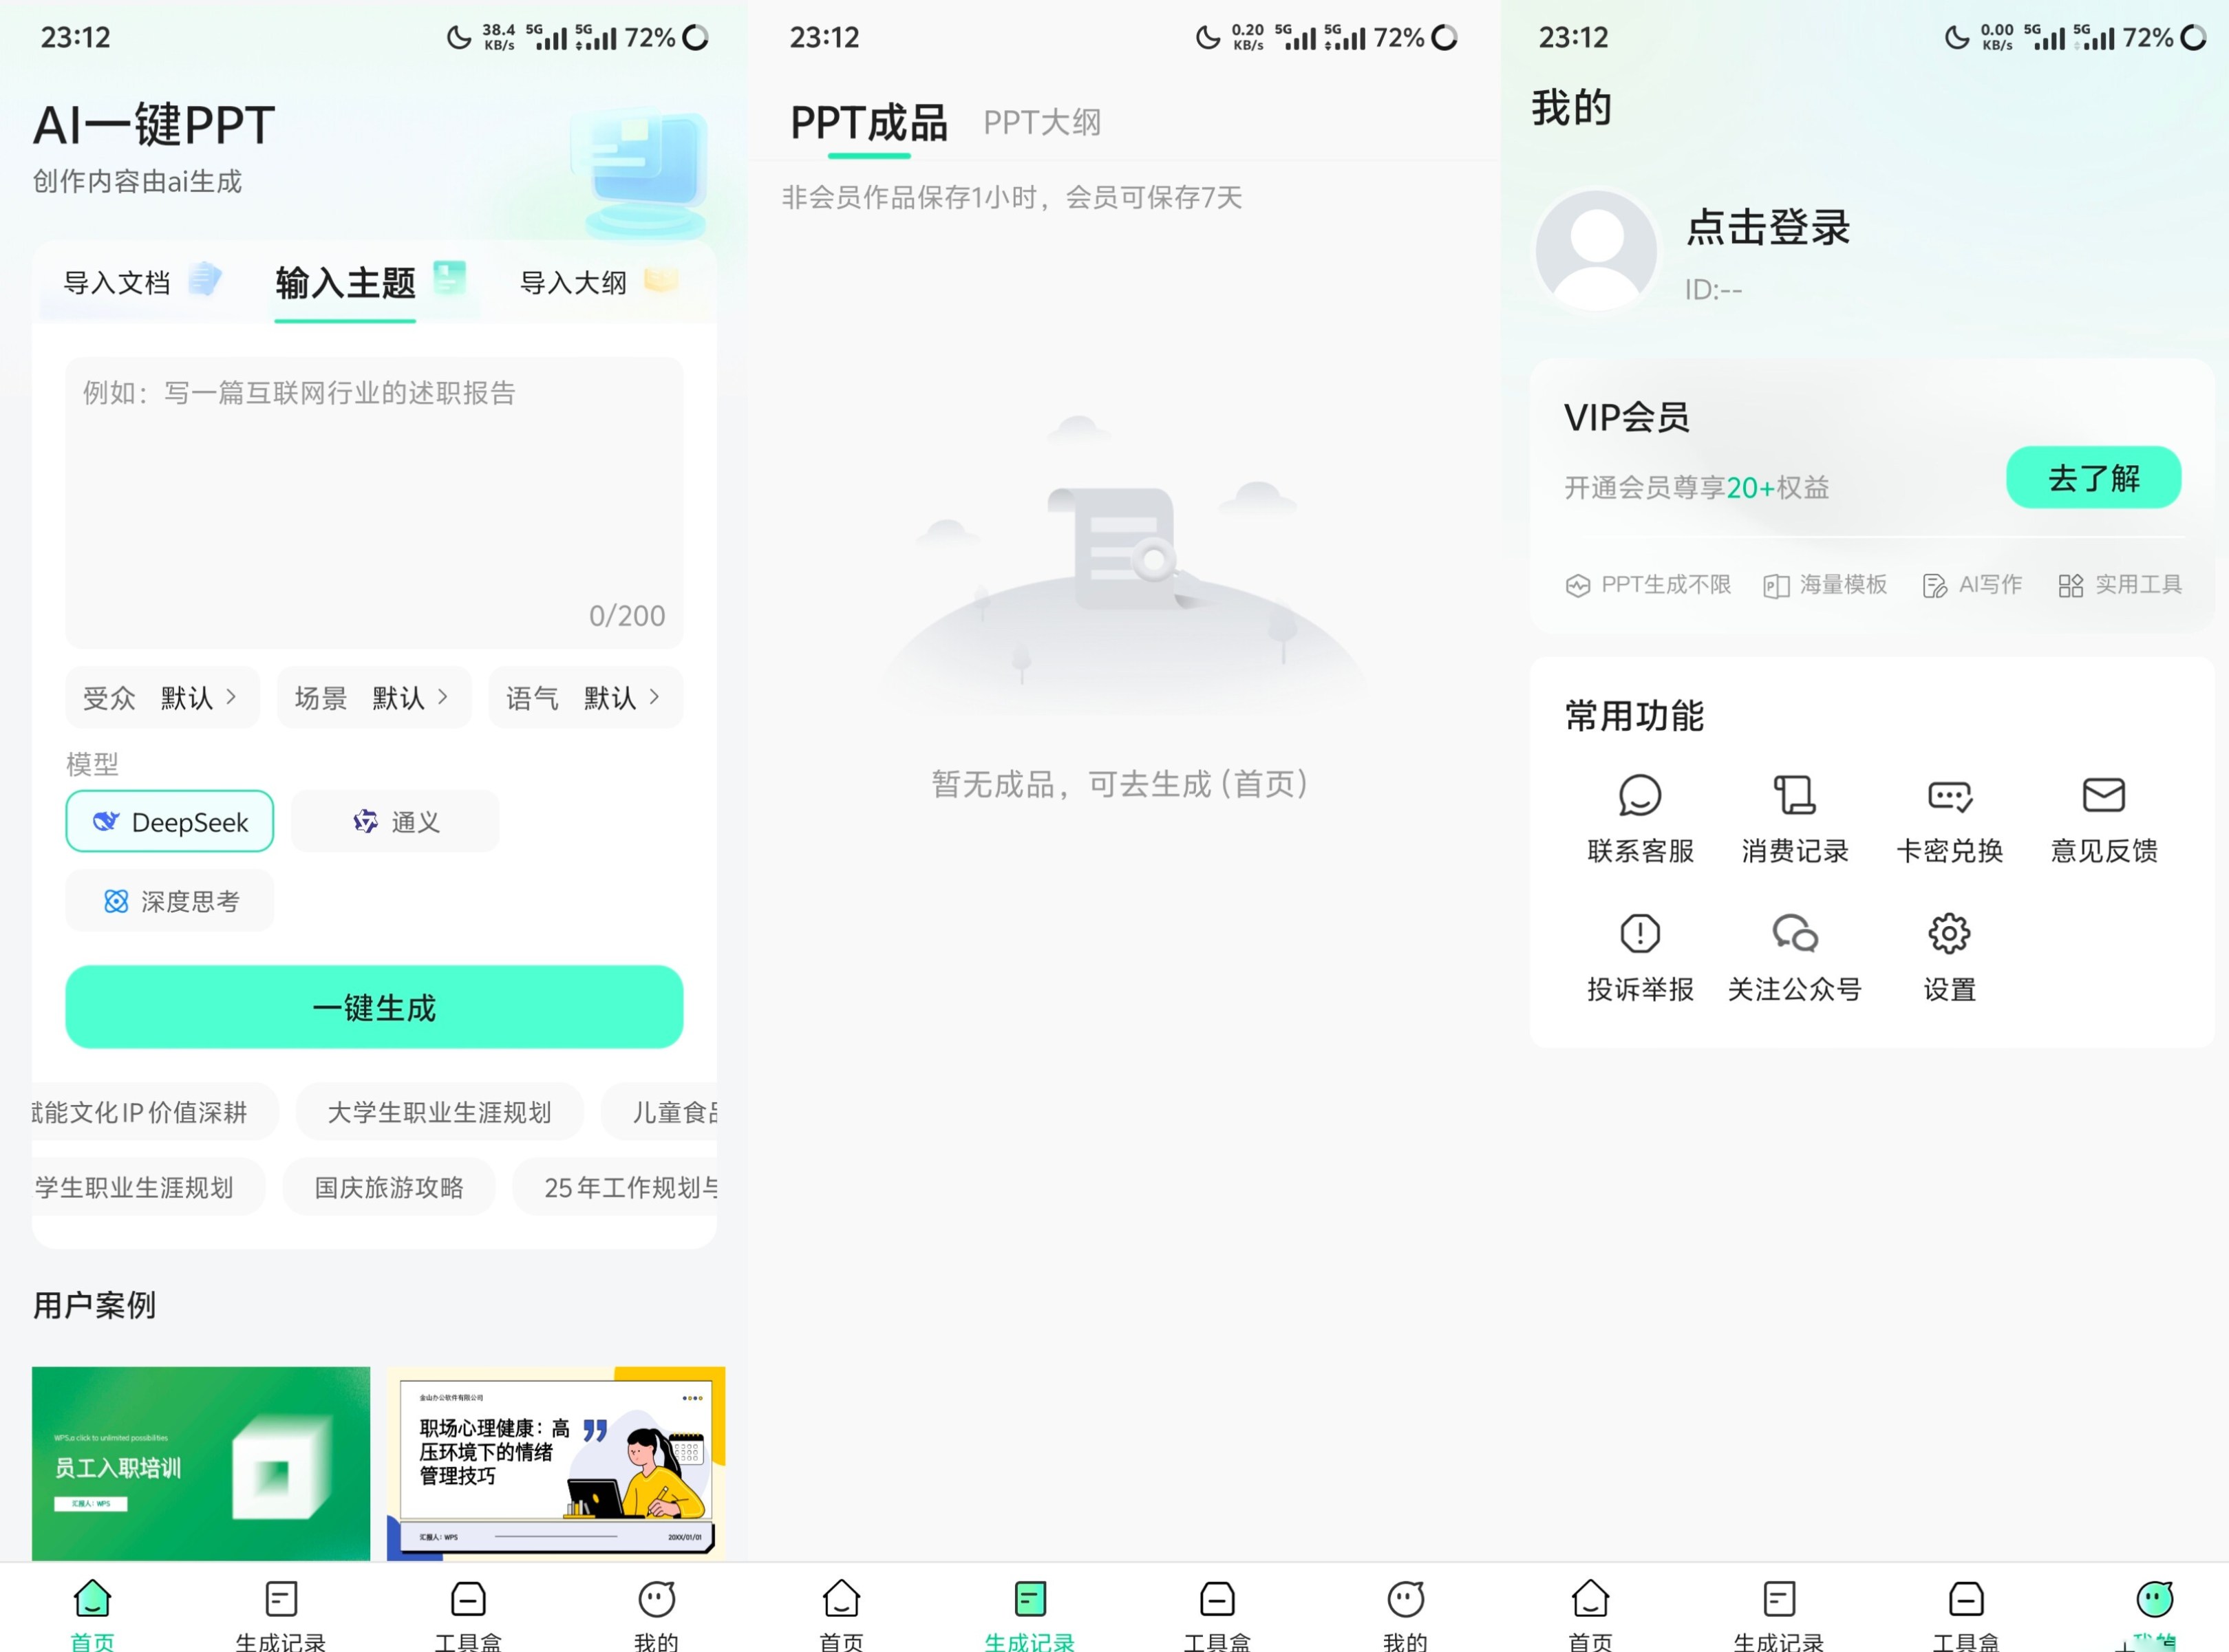
Task: Switch to the PPT大纲 tab
Action: [x=1042, y=123]
